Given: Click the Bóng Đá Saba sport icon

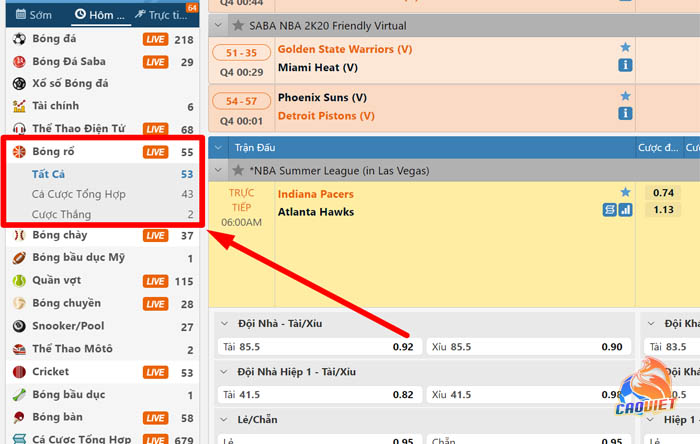Looking at the screenshot, I should pos(19,62).
